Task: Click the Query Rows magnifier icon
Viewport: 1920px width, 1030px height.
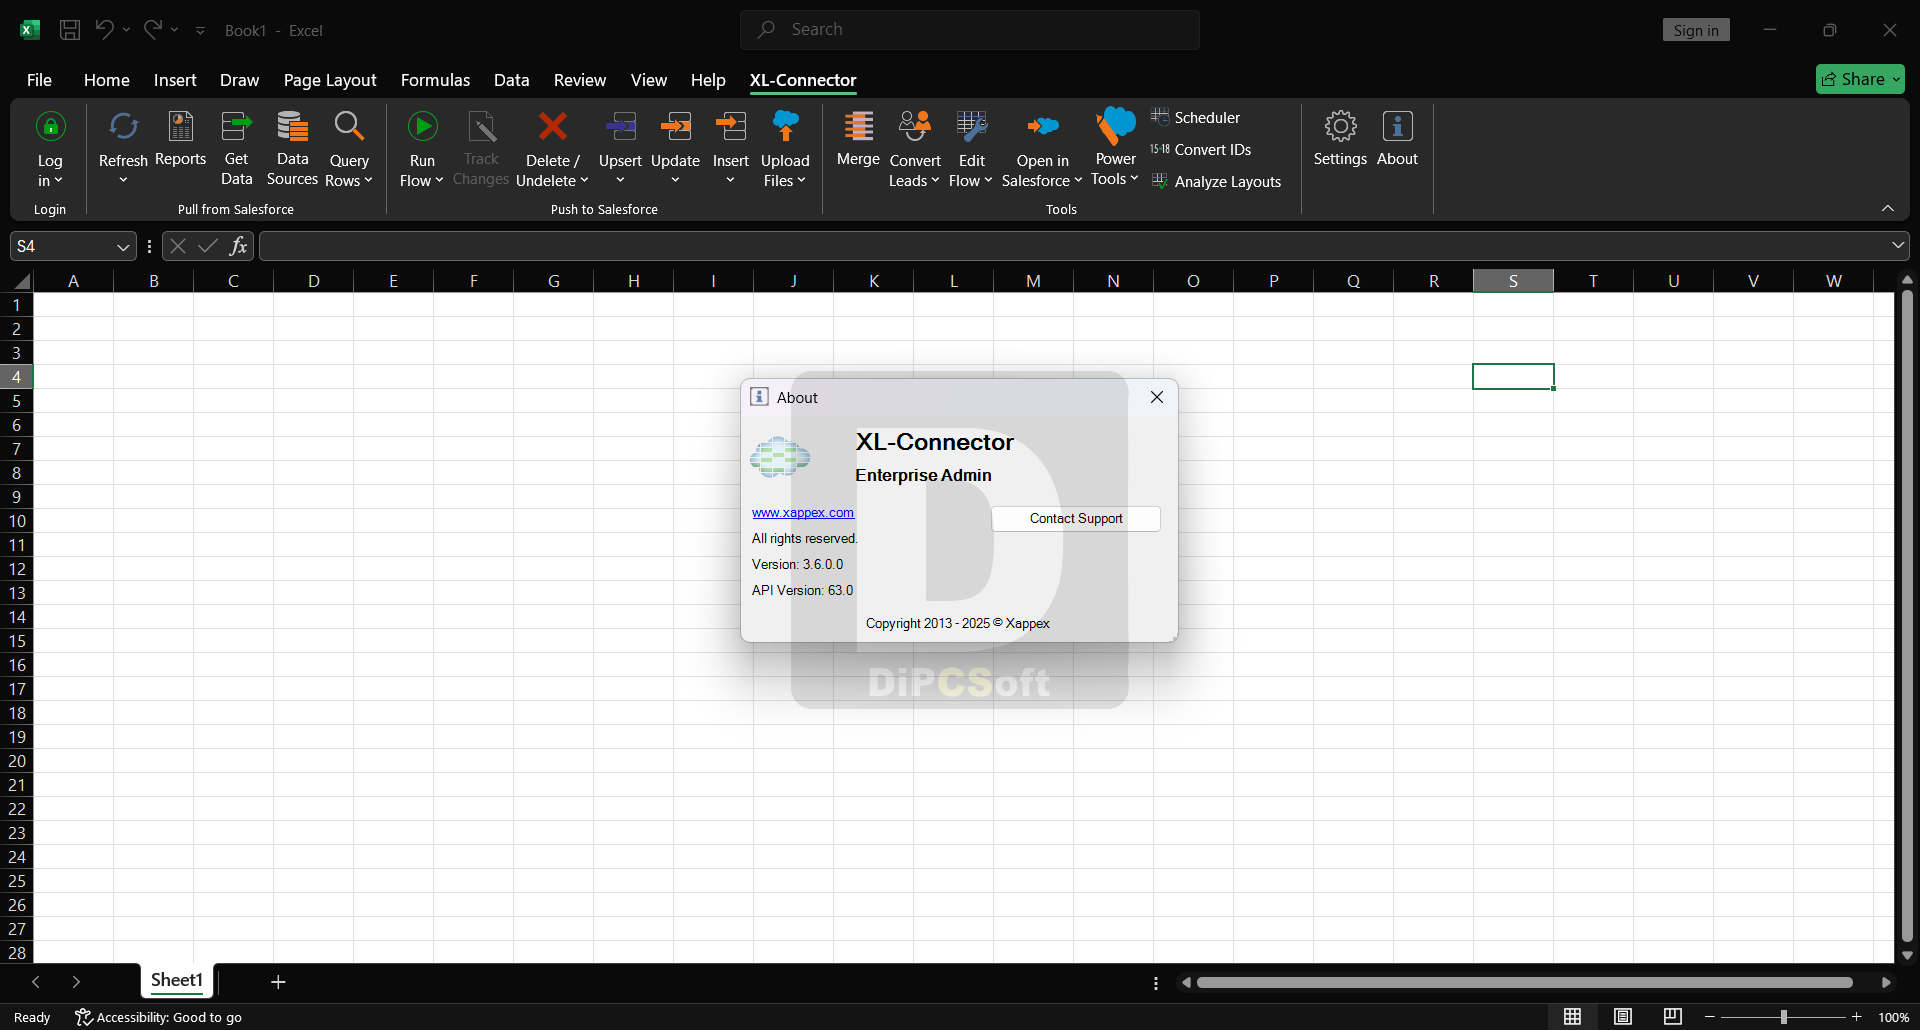Action: point(349,127)
